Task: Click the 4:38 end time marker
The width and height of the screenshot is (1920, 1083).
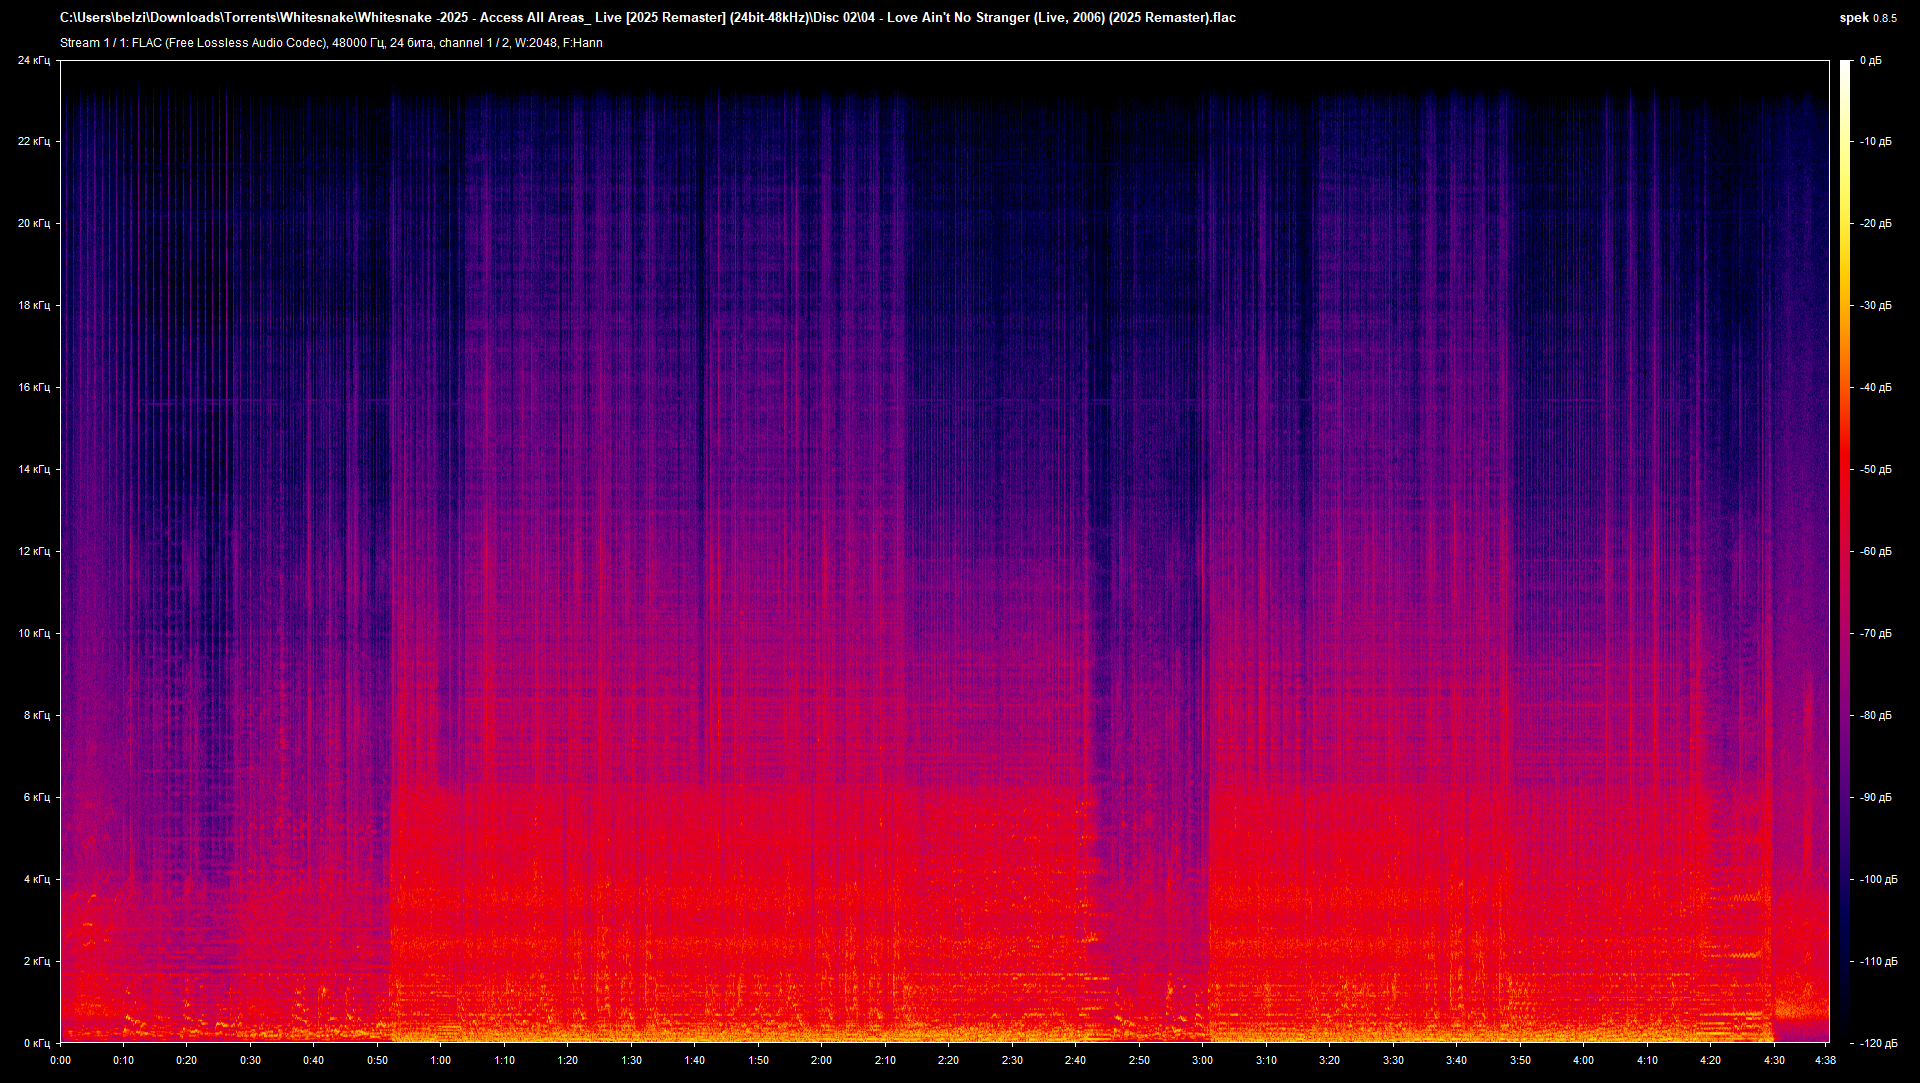Action: point(1825,1060)
